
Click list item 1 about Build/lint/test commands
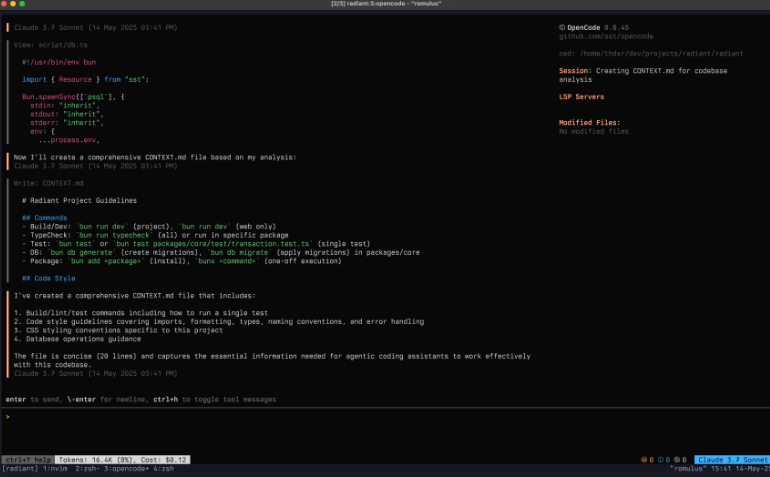click(x=141, y=313)
